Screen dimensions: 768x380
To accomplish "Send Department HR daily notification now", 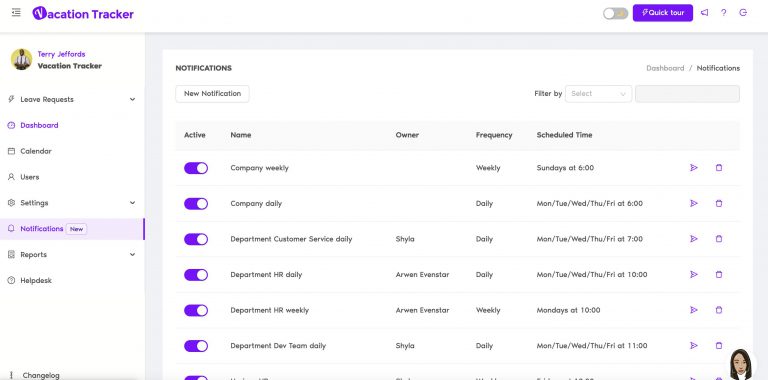I will 694,274.
